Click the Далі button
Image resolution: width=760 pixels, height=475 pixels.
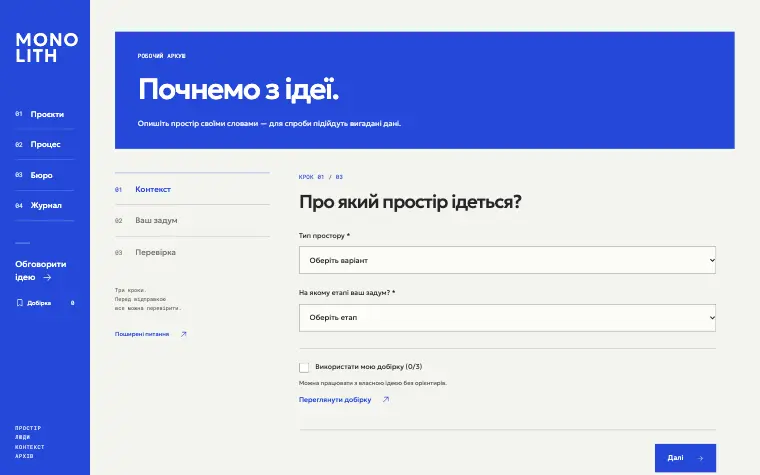pos(685,458)
